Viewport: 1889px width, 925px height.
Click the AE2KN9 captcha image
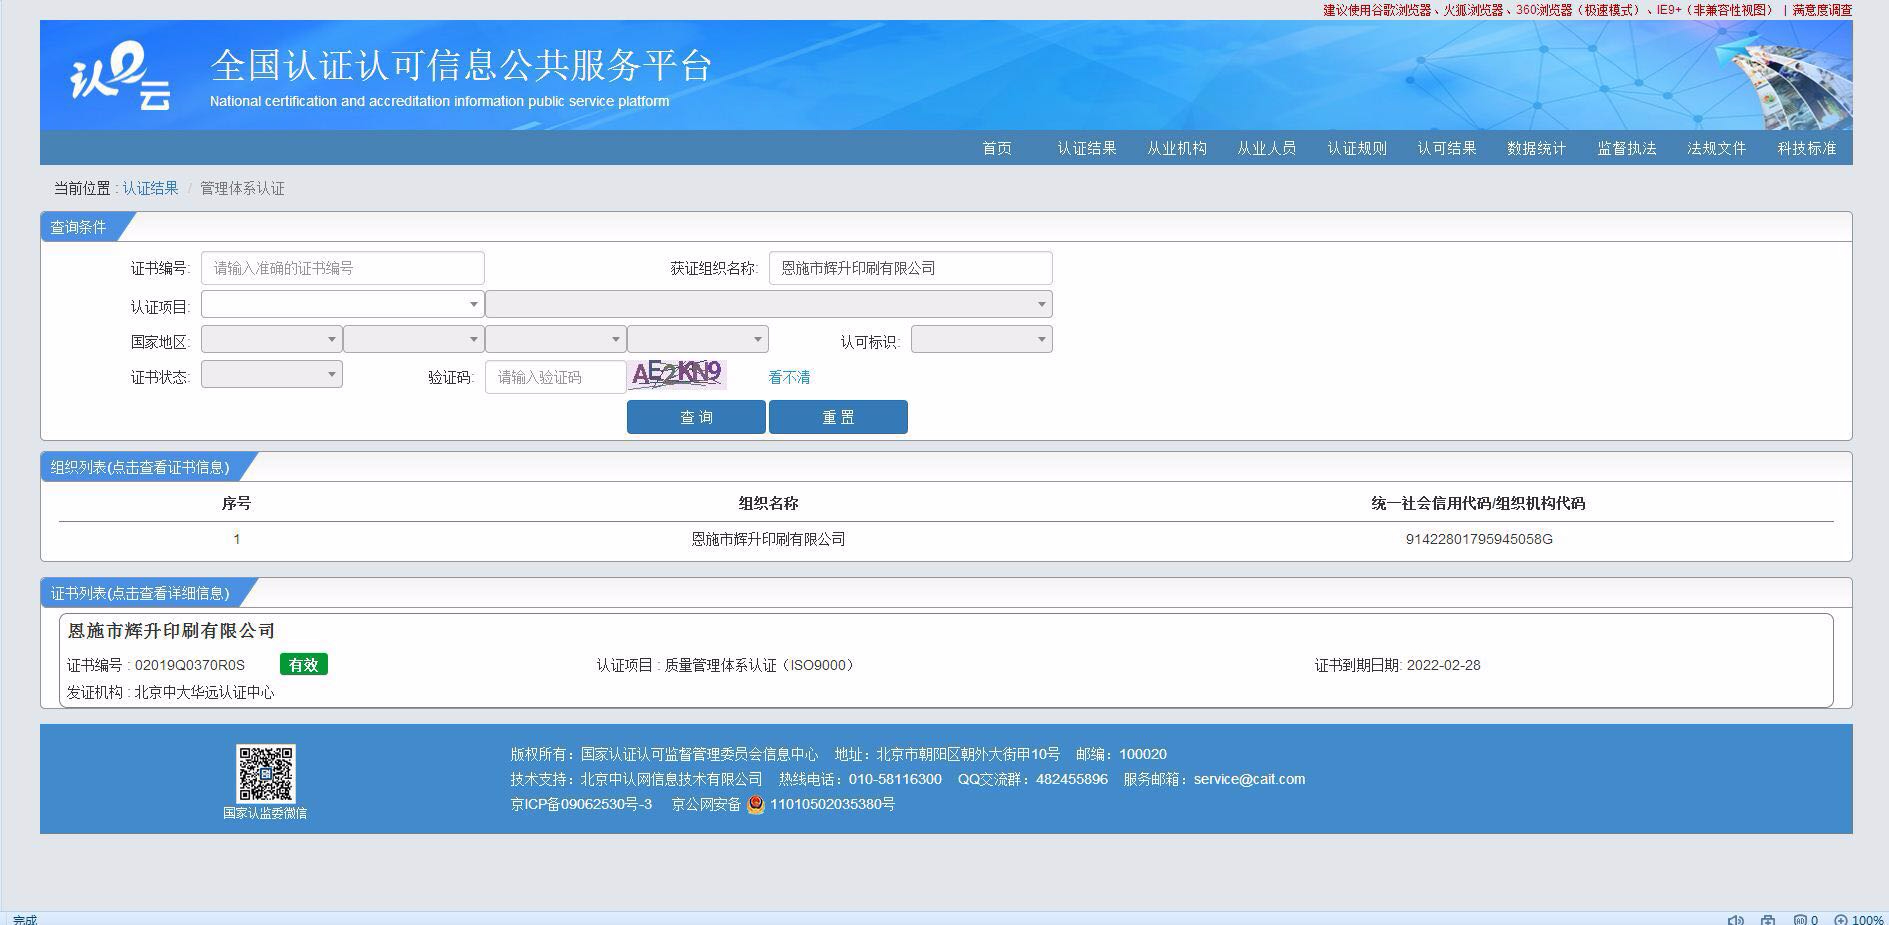click(677, 375)
